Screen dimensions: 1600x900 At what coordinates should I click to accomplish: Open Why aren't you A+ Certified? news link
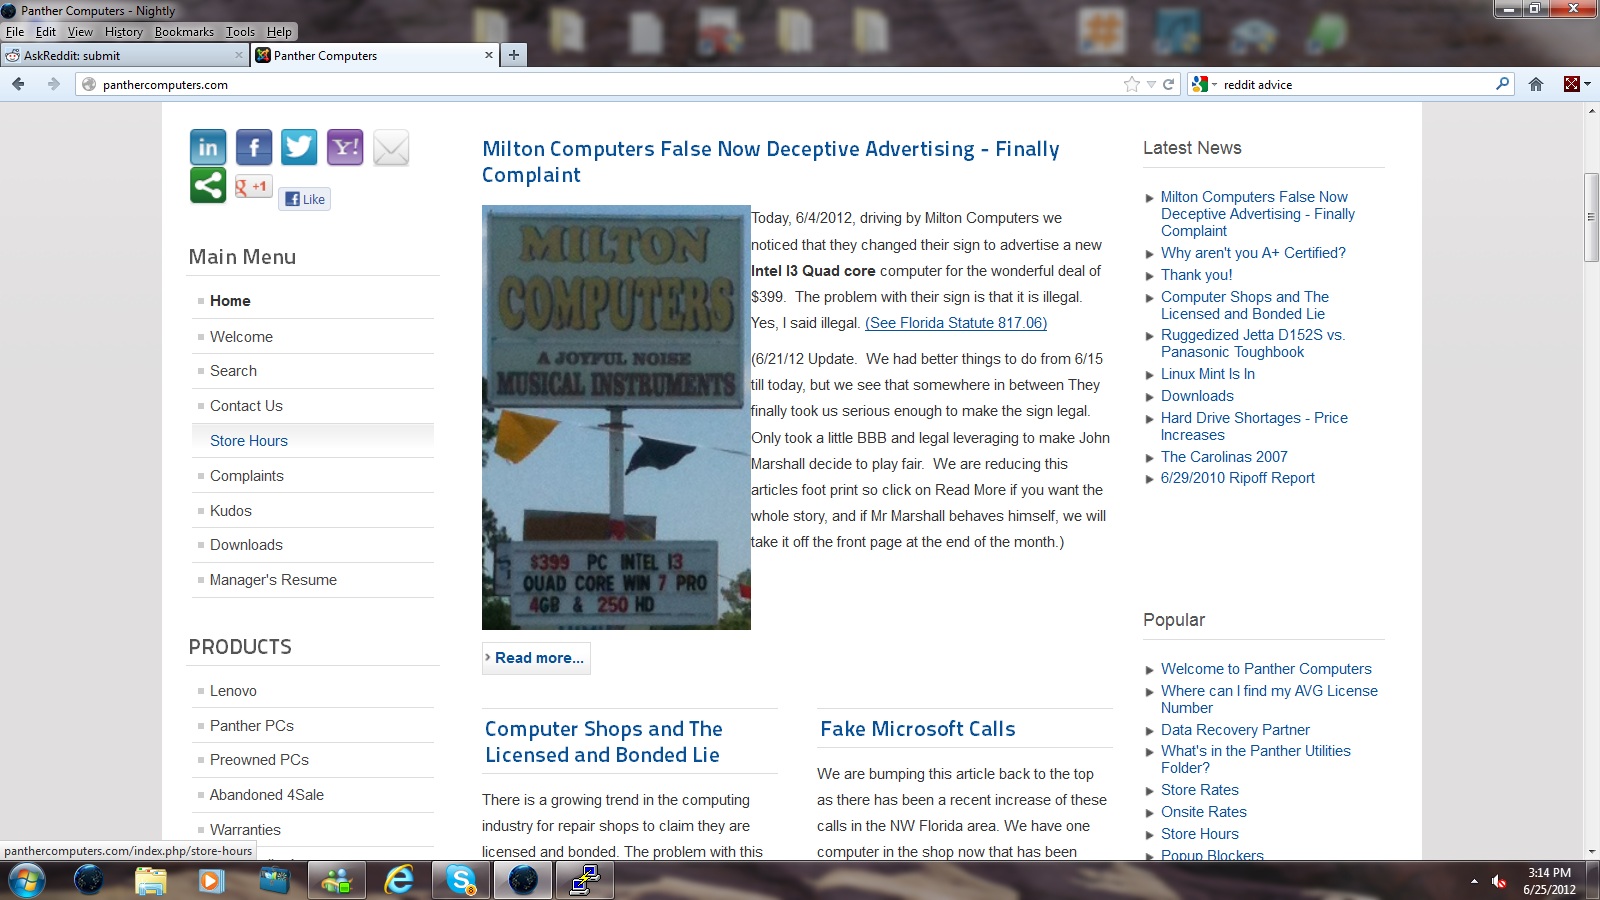[x=1253, y=253]
